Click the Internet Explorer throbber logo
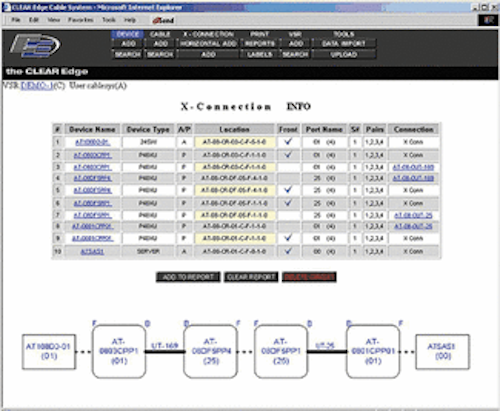This screenshot has width=500, height=411. [x=488, y=20]
